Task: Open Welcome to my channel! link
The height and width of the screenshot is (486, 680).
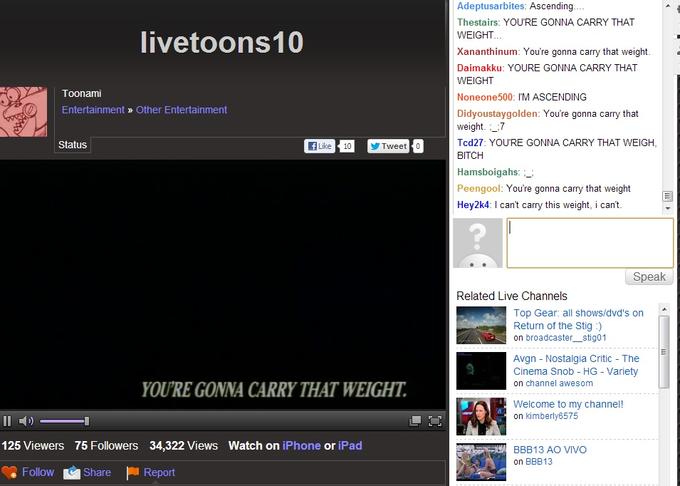Action: click(x=568, y=404)
